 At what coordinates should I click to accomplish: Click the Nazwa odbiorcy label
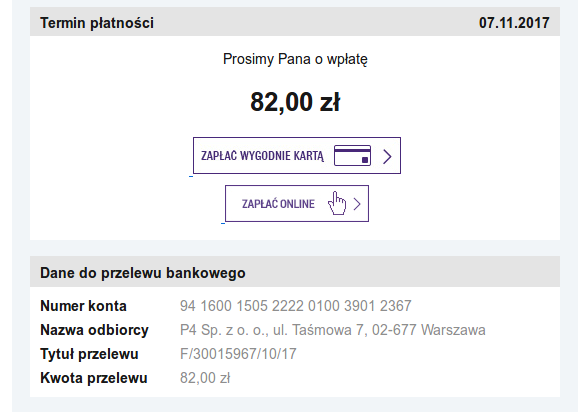tap(94, 330)
